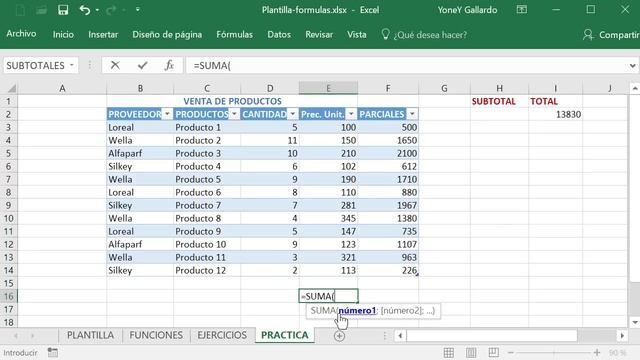Select column E header
The width and height of the screenshot is (640, 360).
pos(328,88)
